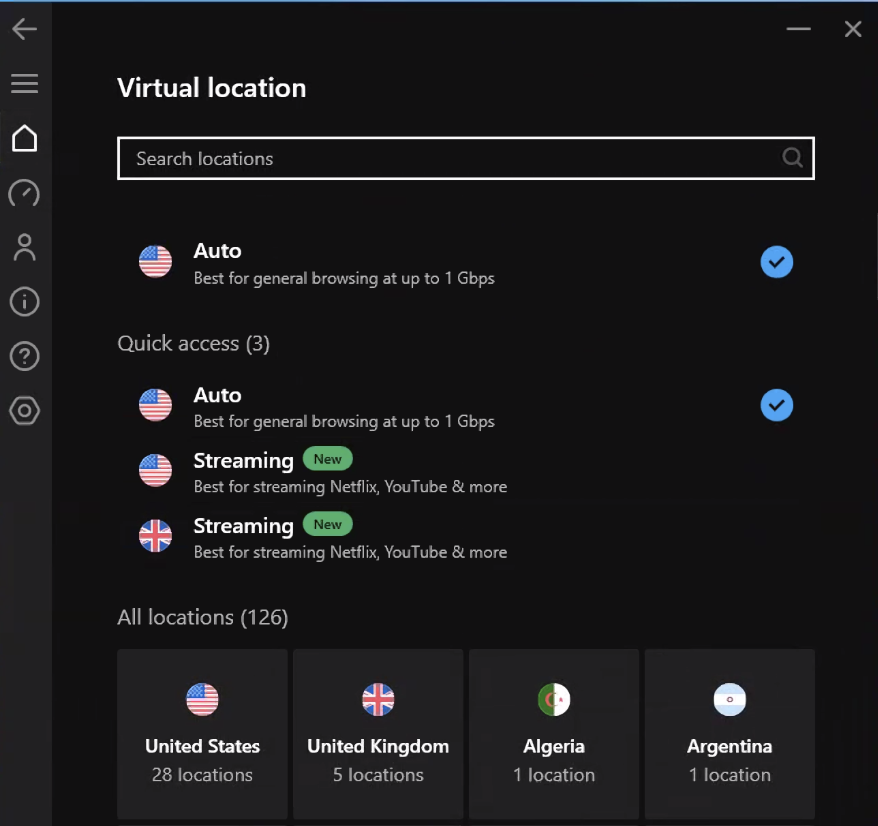Click New badge on US Streaming
The width and height of the screenshot is (878, 826).
click(x=328, y=459)
